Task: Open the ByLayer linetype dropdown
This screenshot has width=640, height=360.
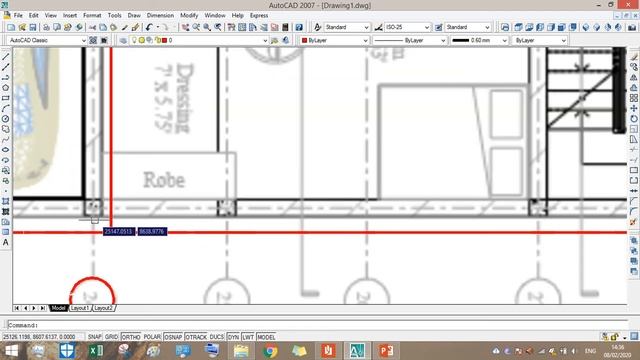Action: [410, 40]
